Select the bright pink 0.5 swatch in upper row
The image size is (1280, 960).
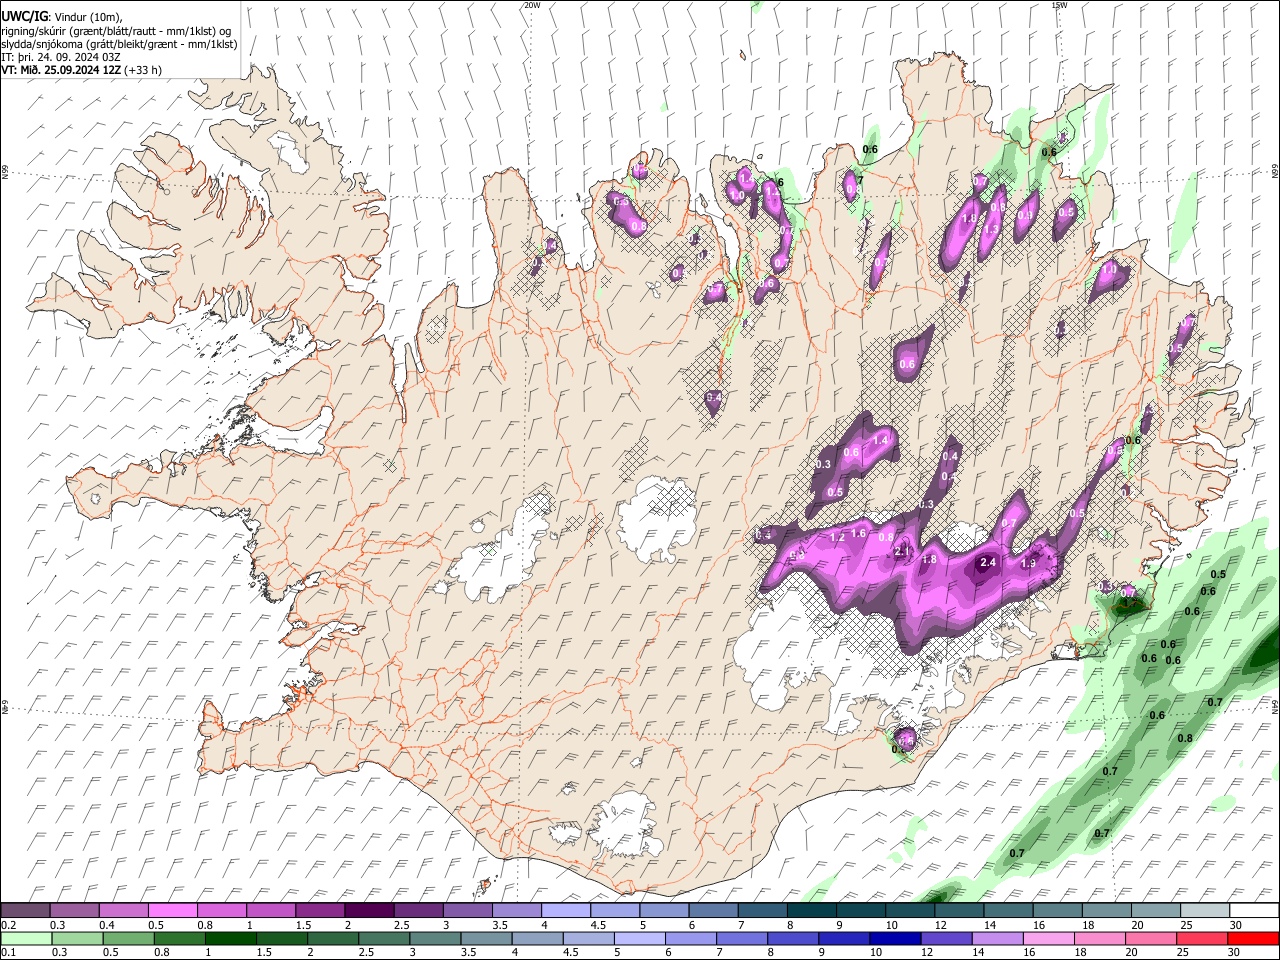click(x=172, y=910)
